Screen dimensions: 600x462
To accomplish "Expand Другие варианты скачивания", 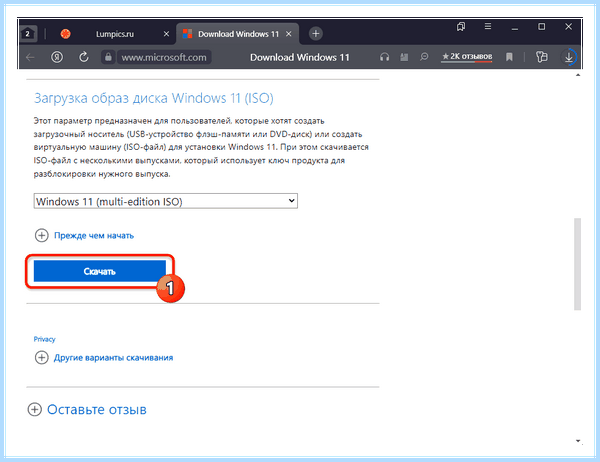I will (x=104, y=358).
